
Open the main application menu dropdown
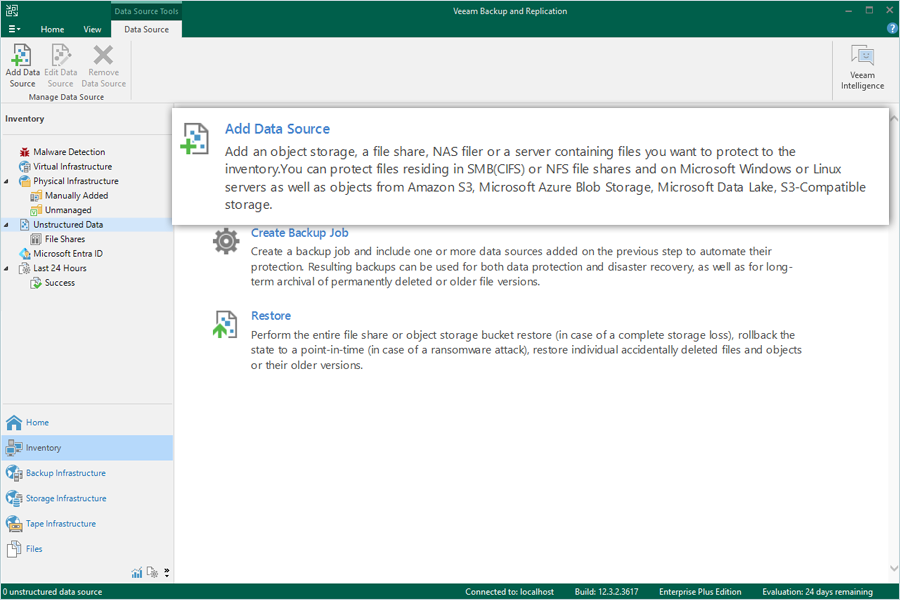click(x=14, y=29)
